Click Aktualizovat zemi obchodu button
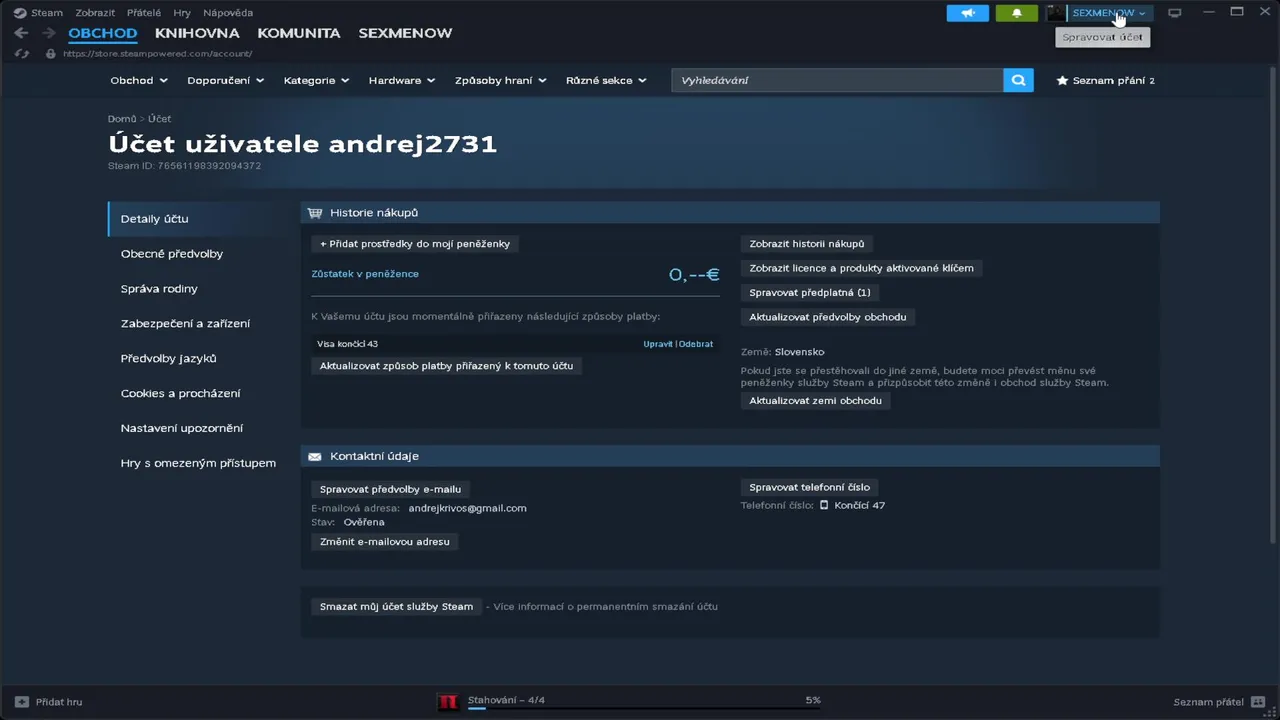 [x=816, y=401]
